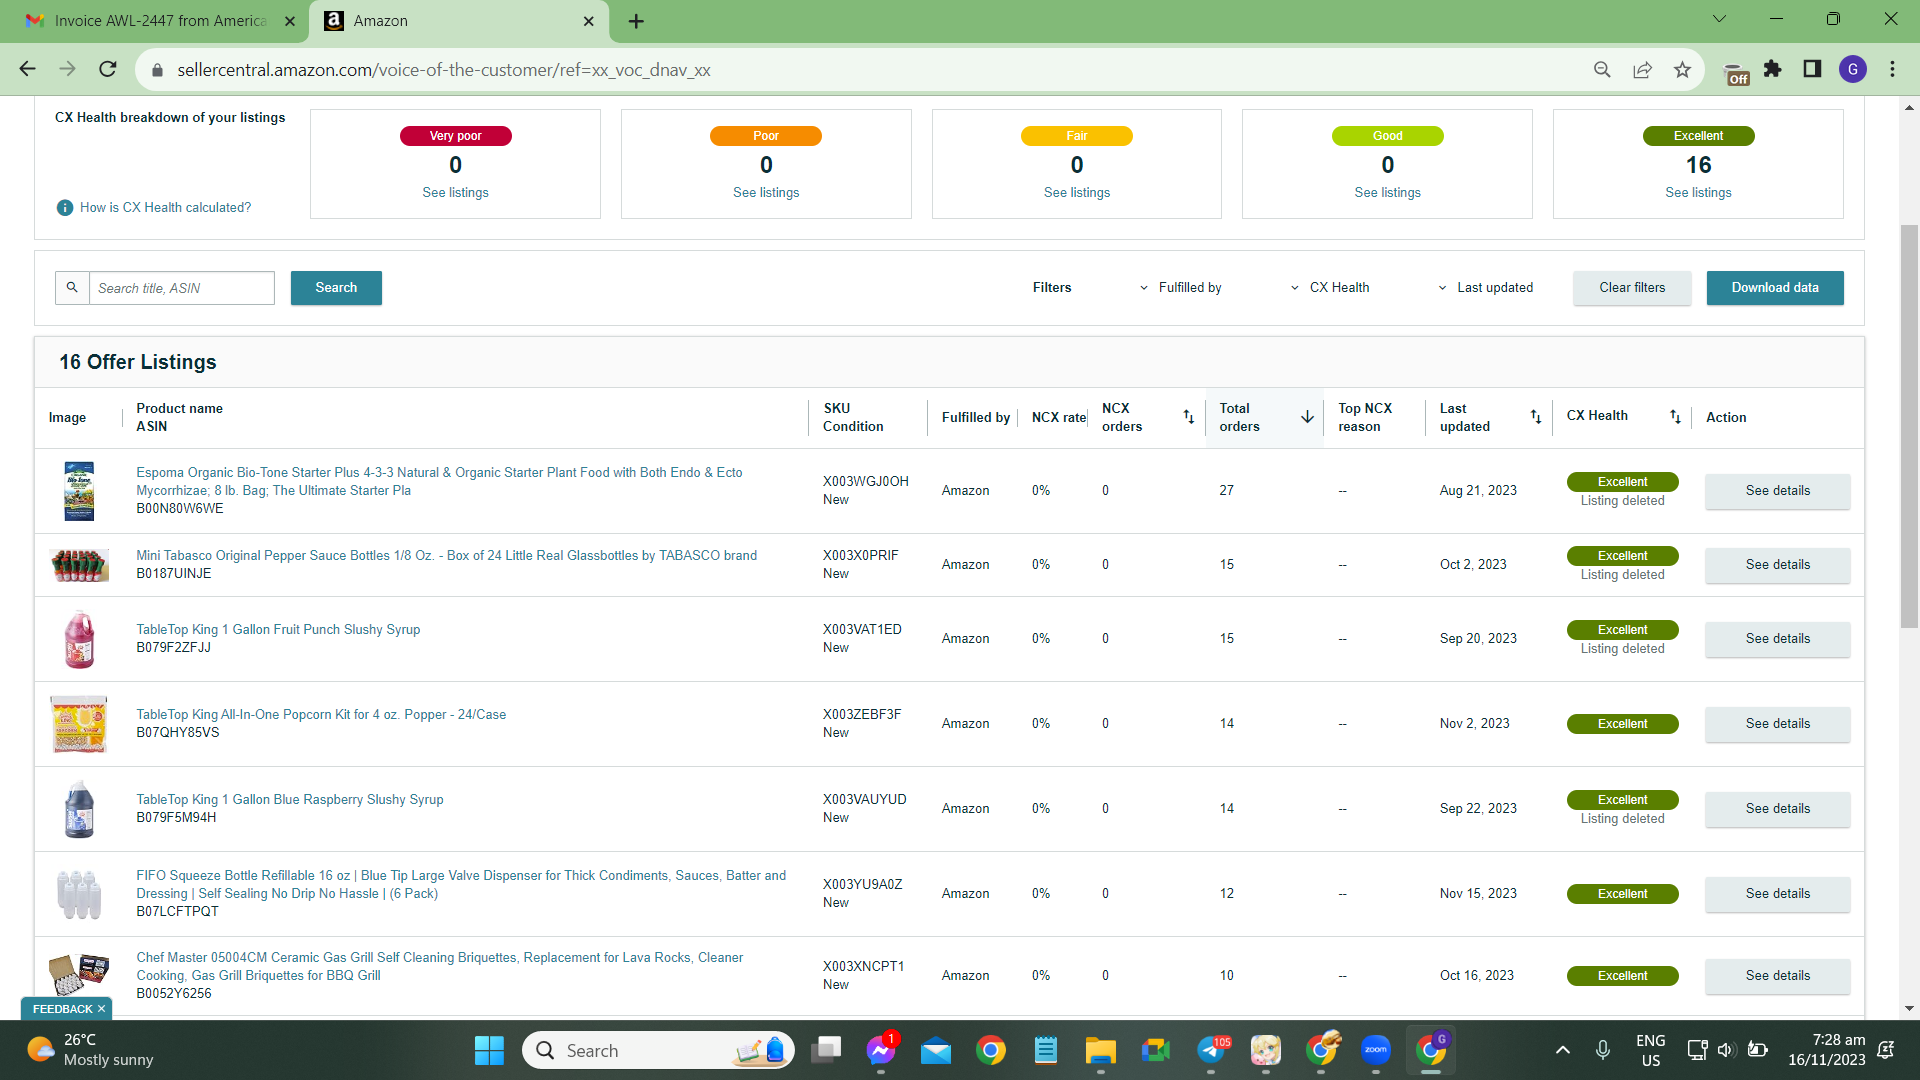1920x1080 pixels.
Task: Close the FEEDBACK tab
Action: pos(101,1009)
